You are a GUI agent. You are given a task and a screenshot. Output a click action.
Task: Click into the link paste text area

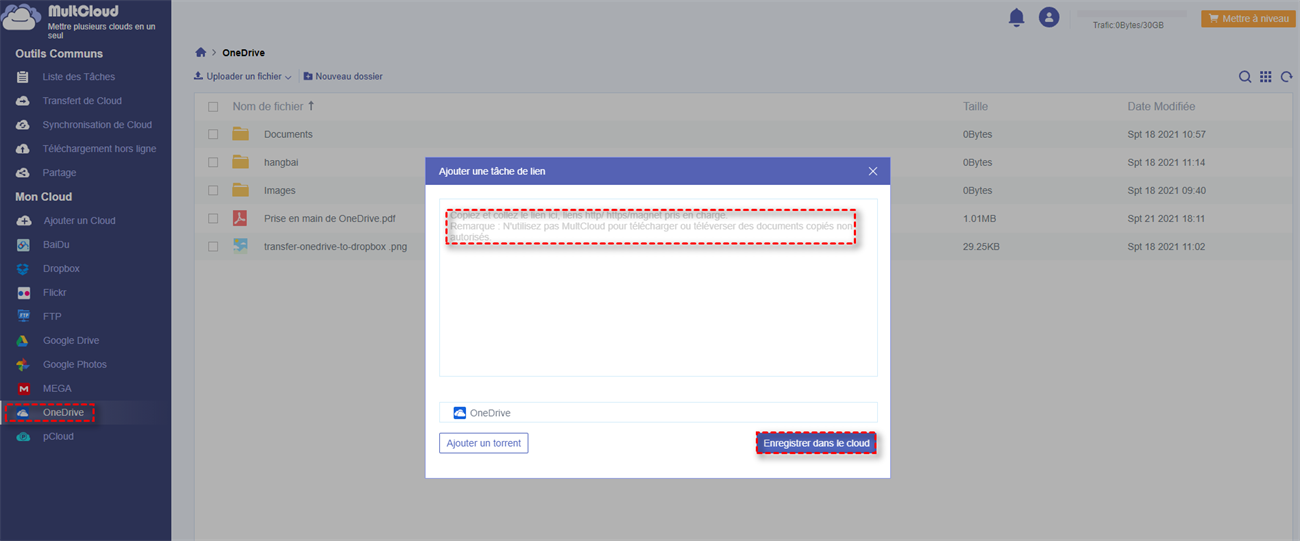(658, 287)
